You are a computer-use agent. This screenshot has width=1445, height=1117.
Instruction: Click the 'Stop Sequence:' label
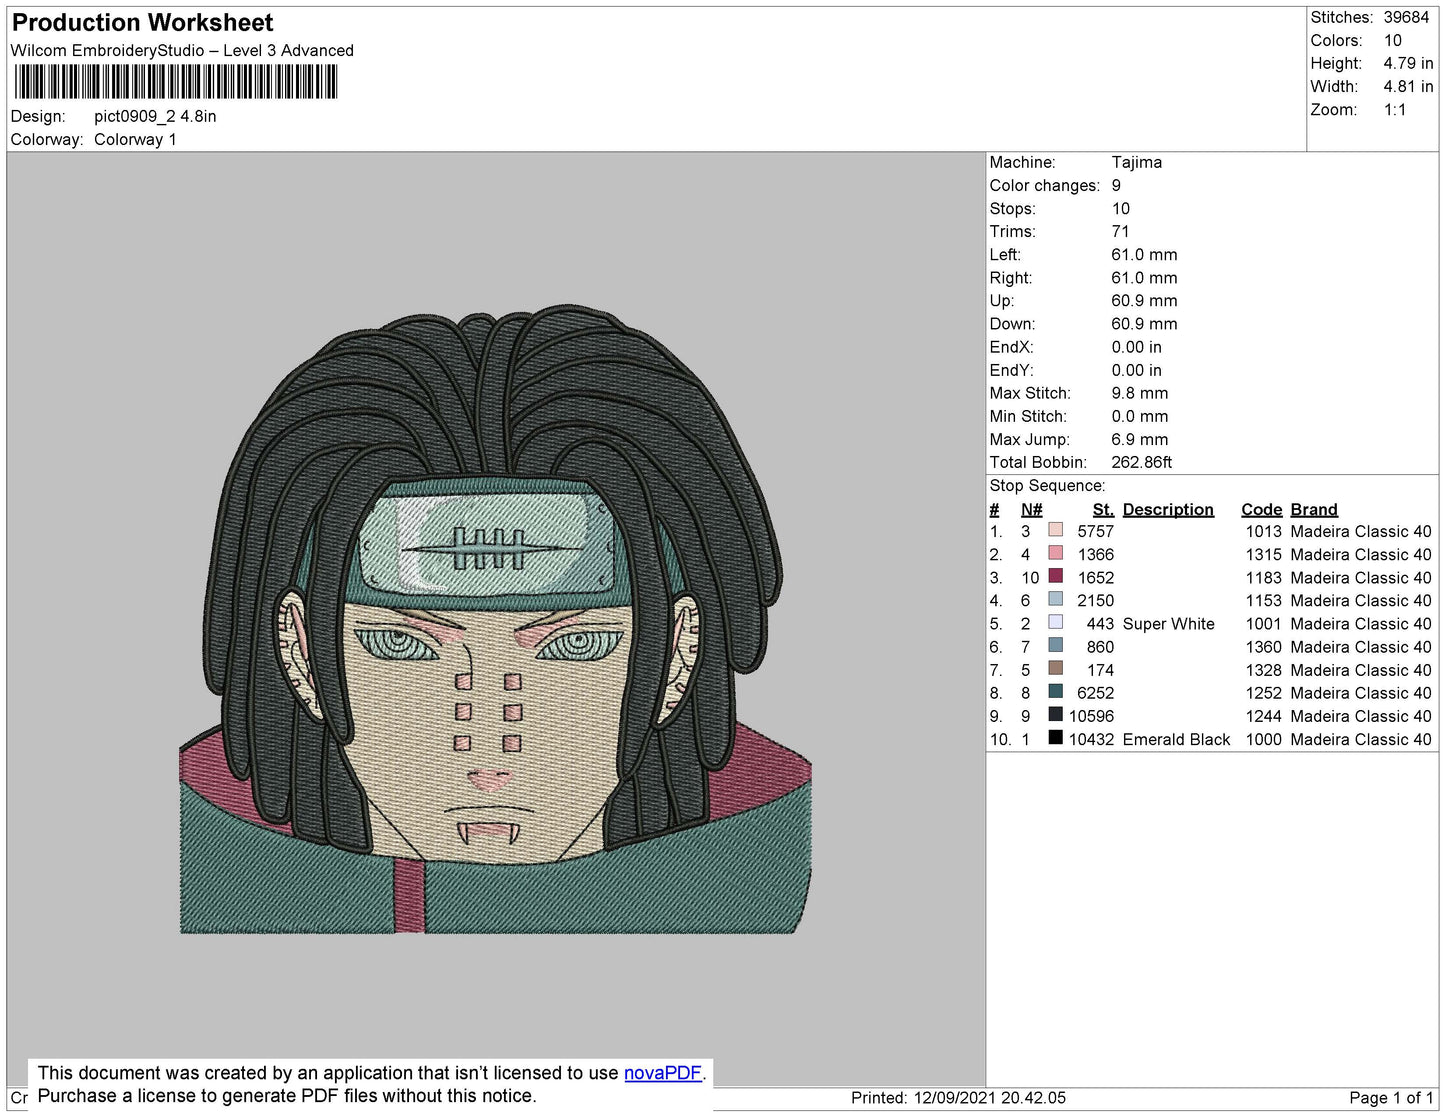pos(1047,486)
